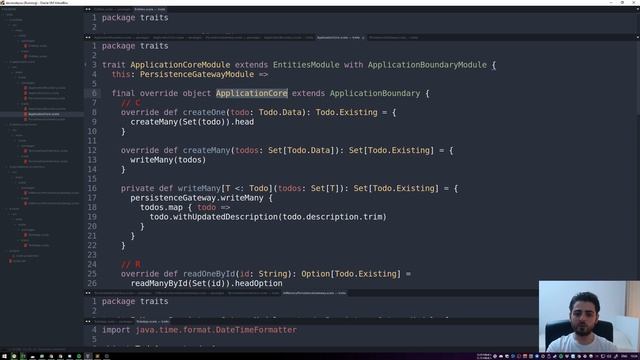Open the tab list dropdown of the ApplicationCore pane

tap(637, 38)
